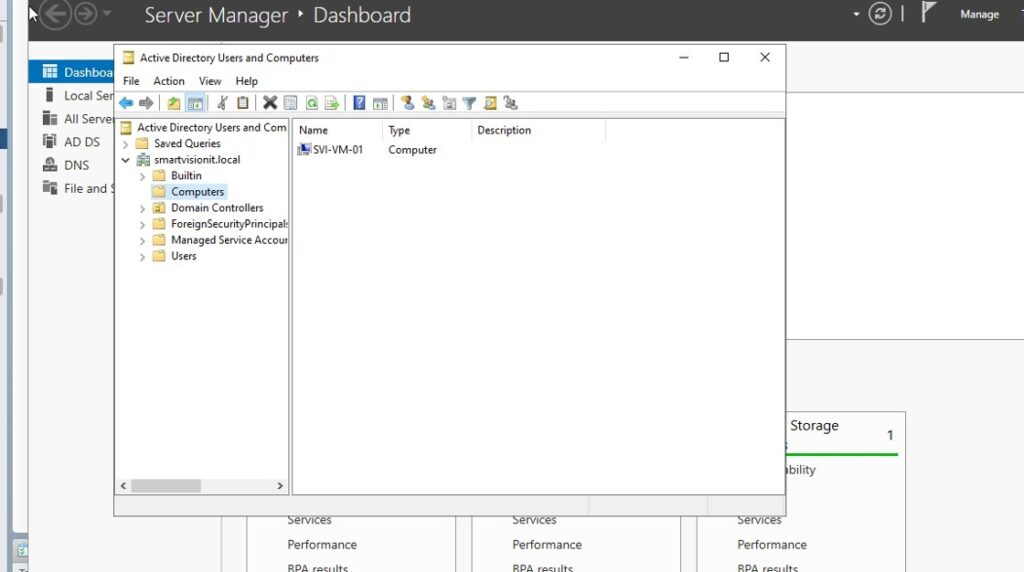1024x572 pixels.
Task: Click the Delete X icon in toolbar
Action: [x=270, y=103]
